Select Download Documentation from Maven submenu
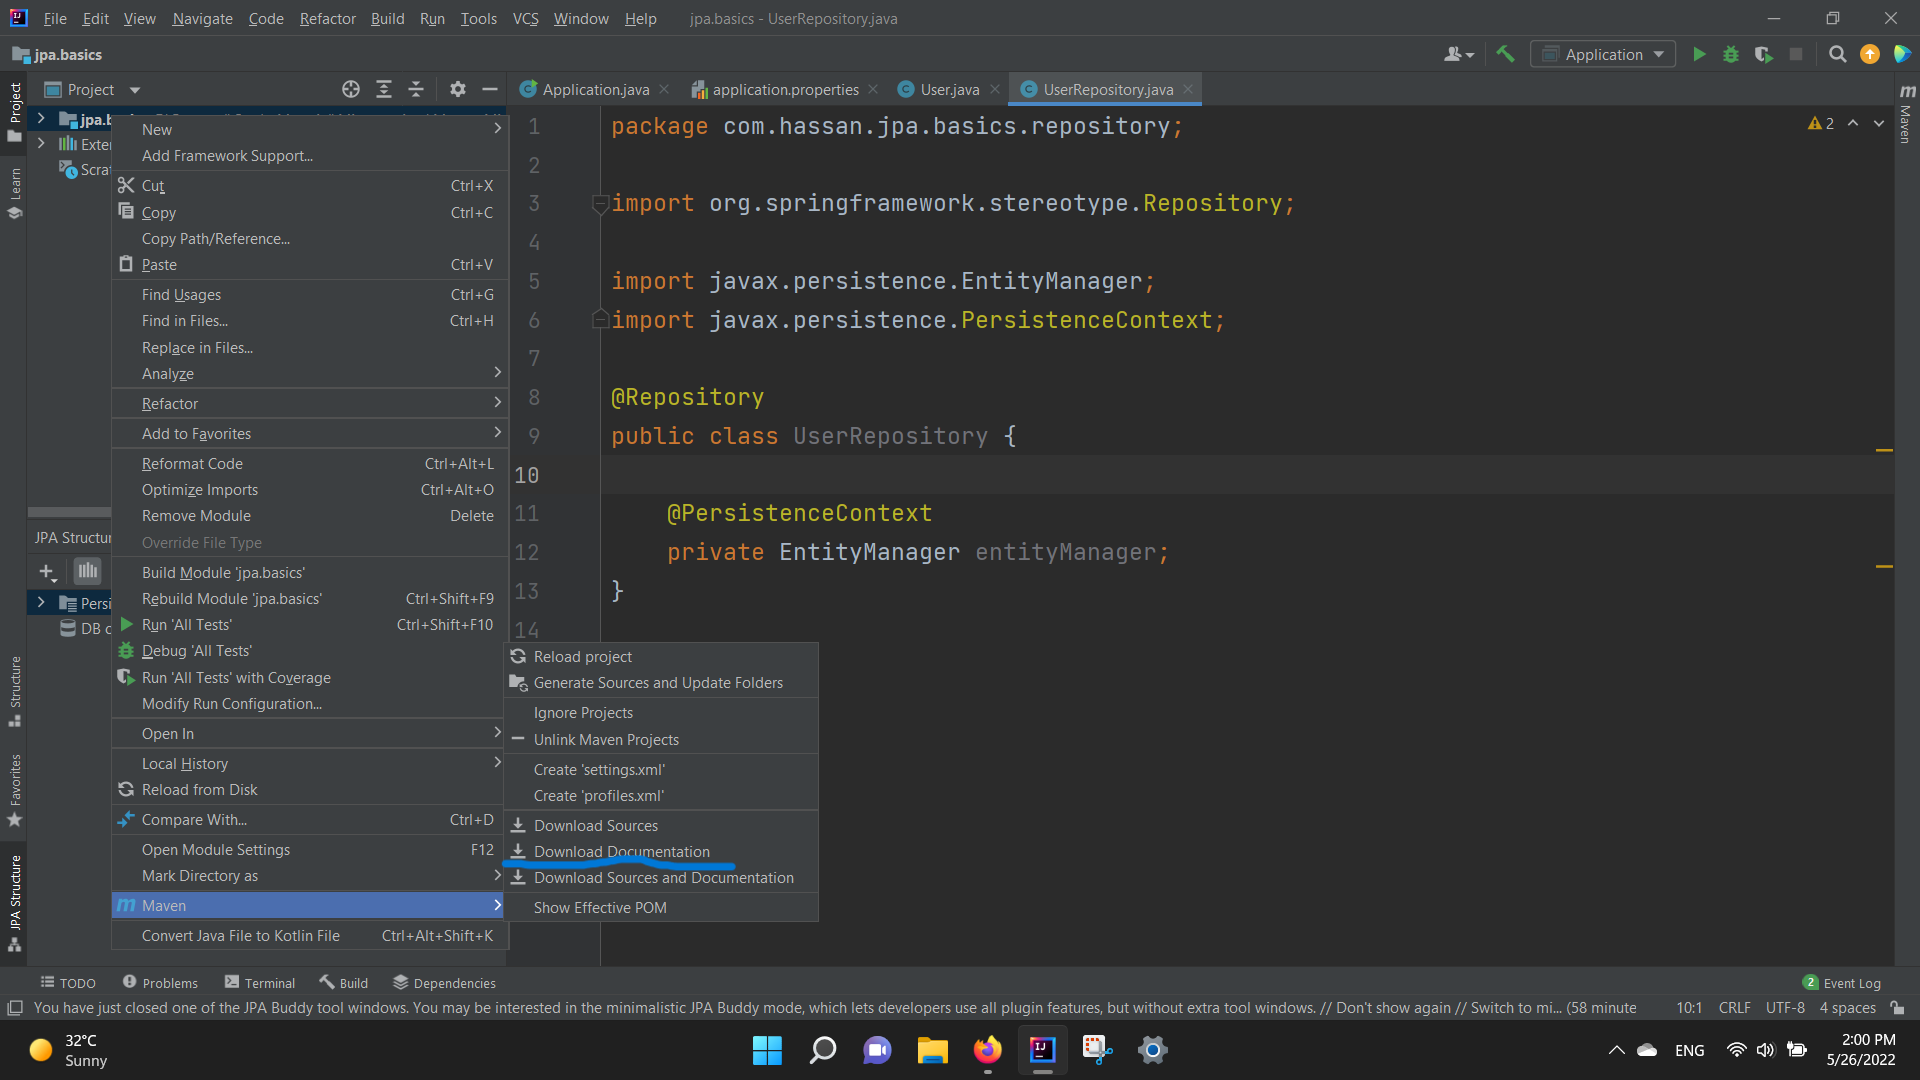 pyautogui.click(x=661, y=852)
